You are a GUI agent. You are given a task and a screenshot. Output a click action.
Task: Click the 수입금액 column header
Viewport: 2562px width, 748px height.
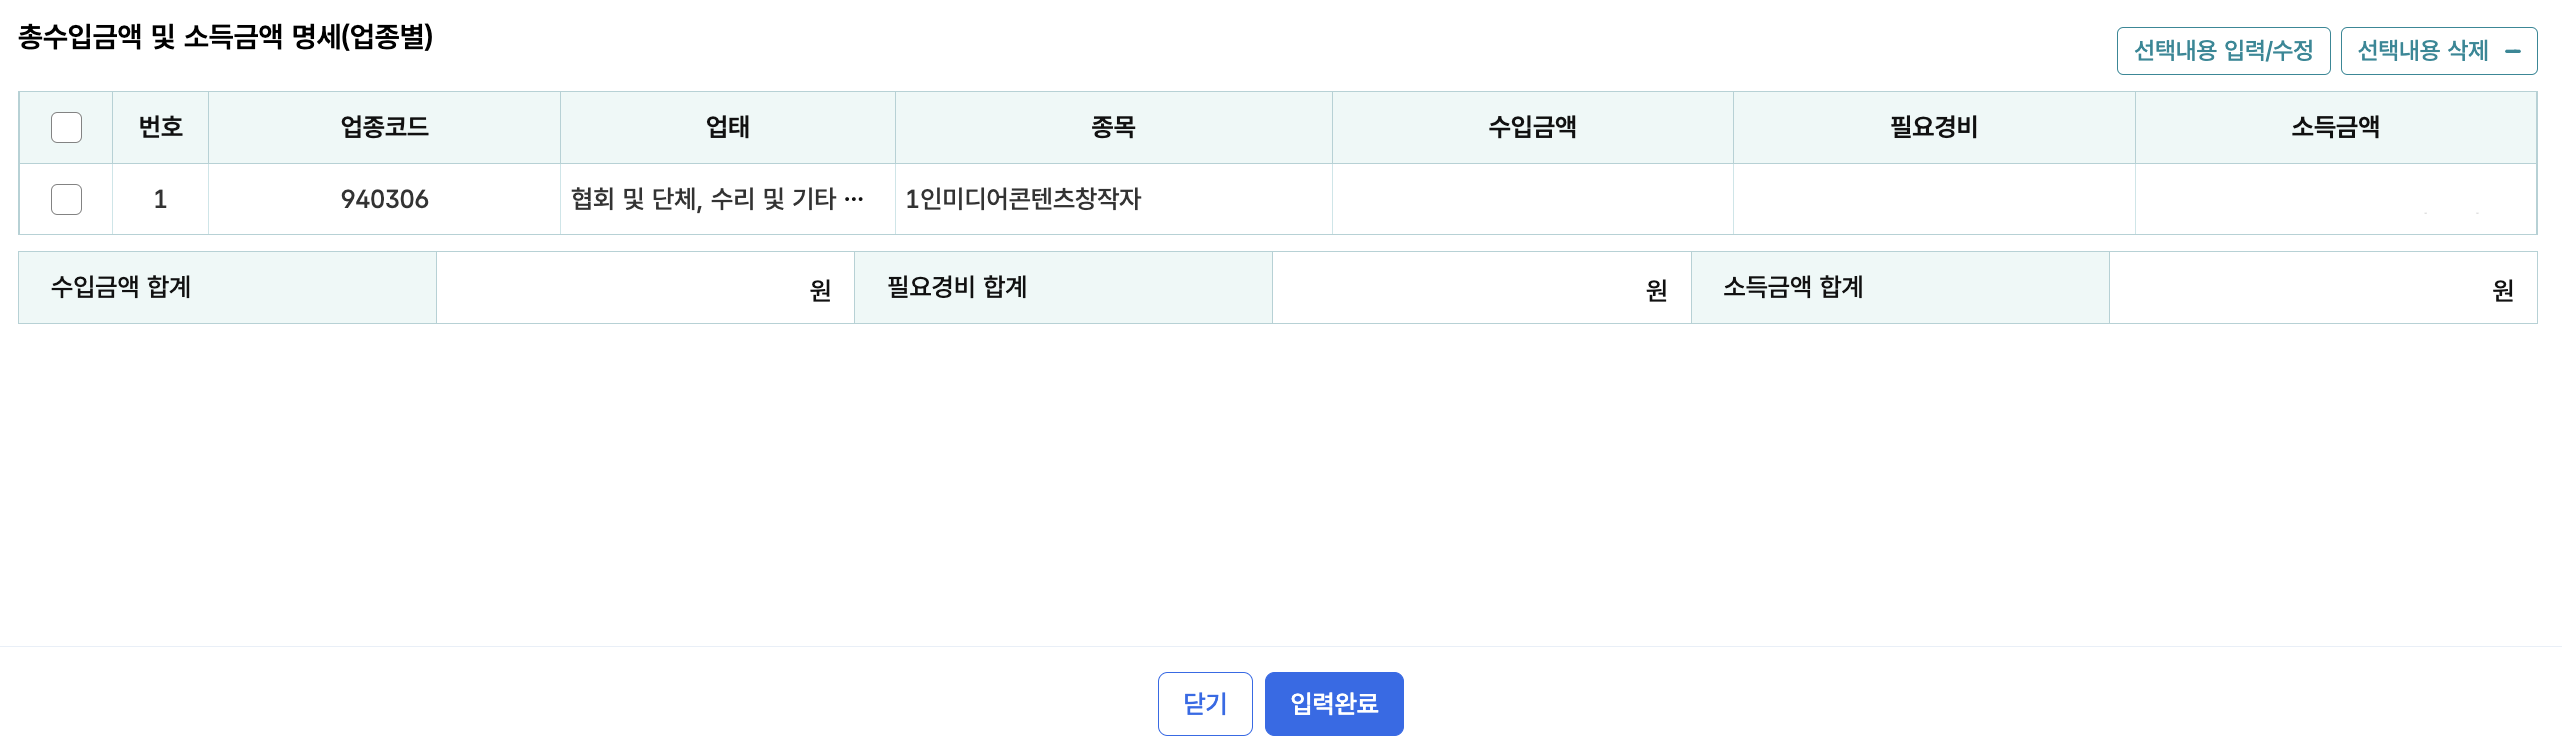point(1532,126)
